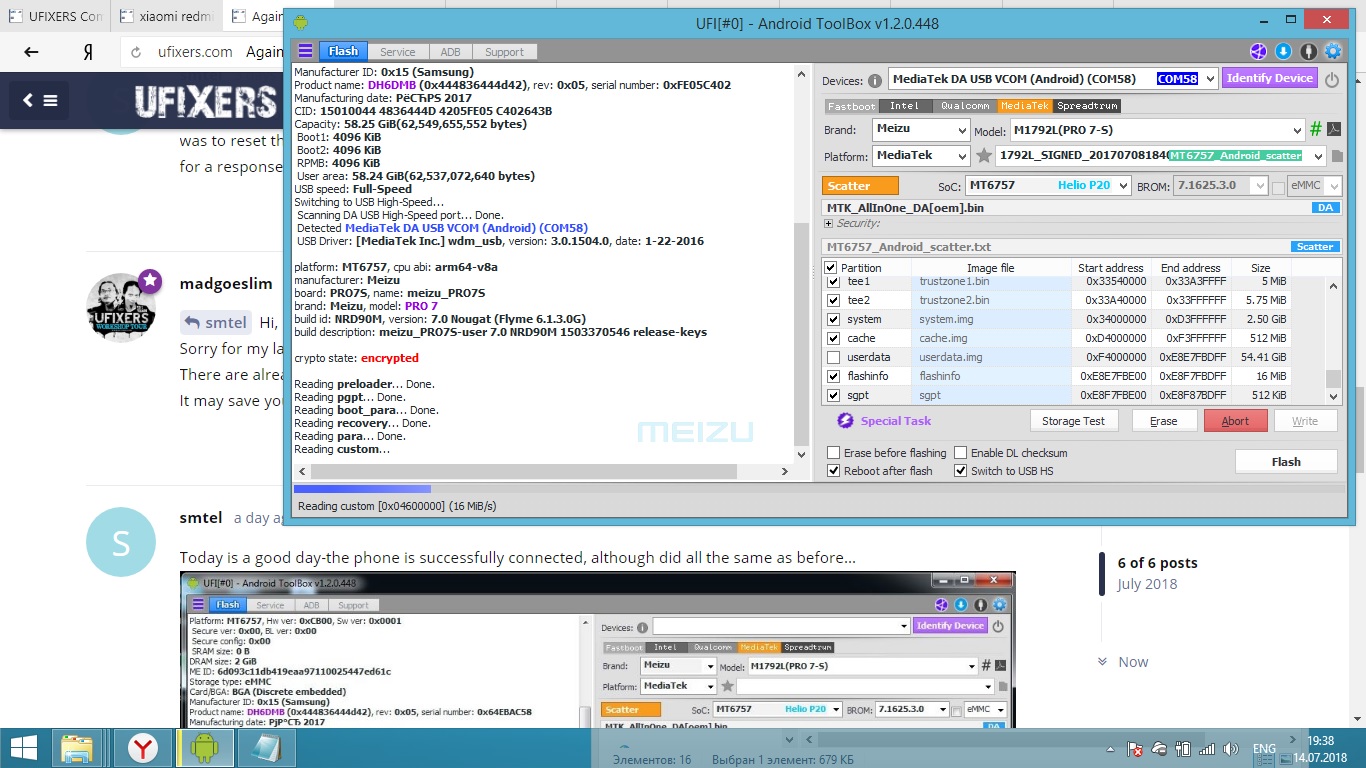Screen dimensions: 1366x768
Task: Enable DL checksum option
Action: pos(960,453)
